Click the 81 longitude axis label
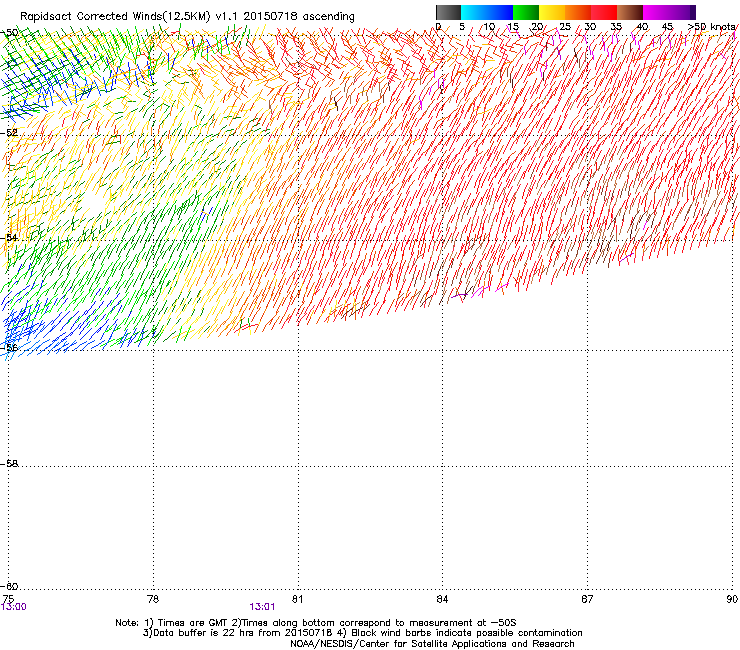The height and width of the screenshot is (650, 740). tap(297, 599)
